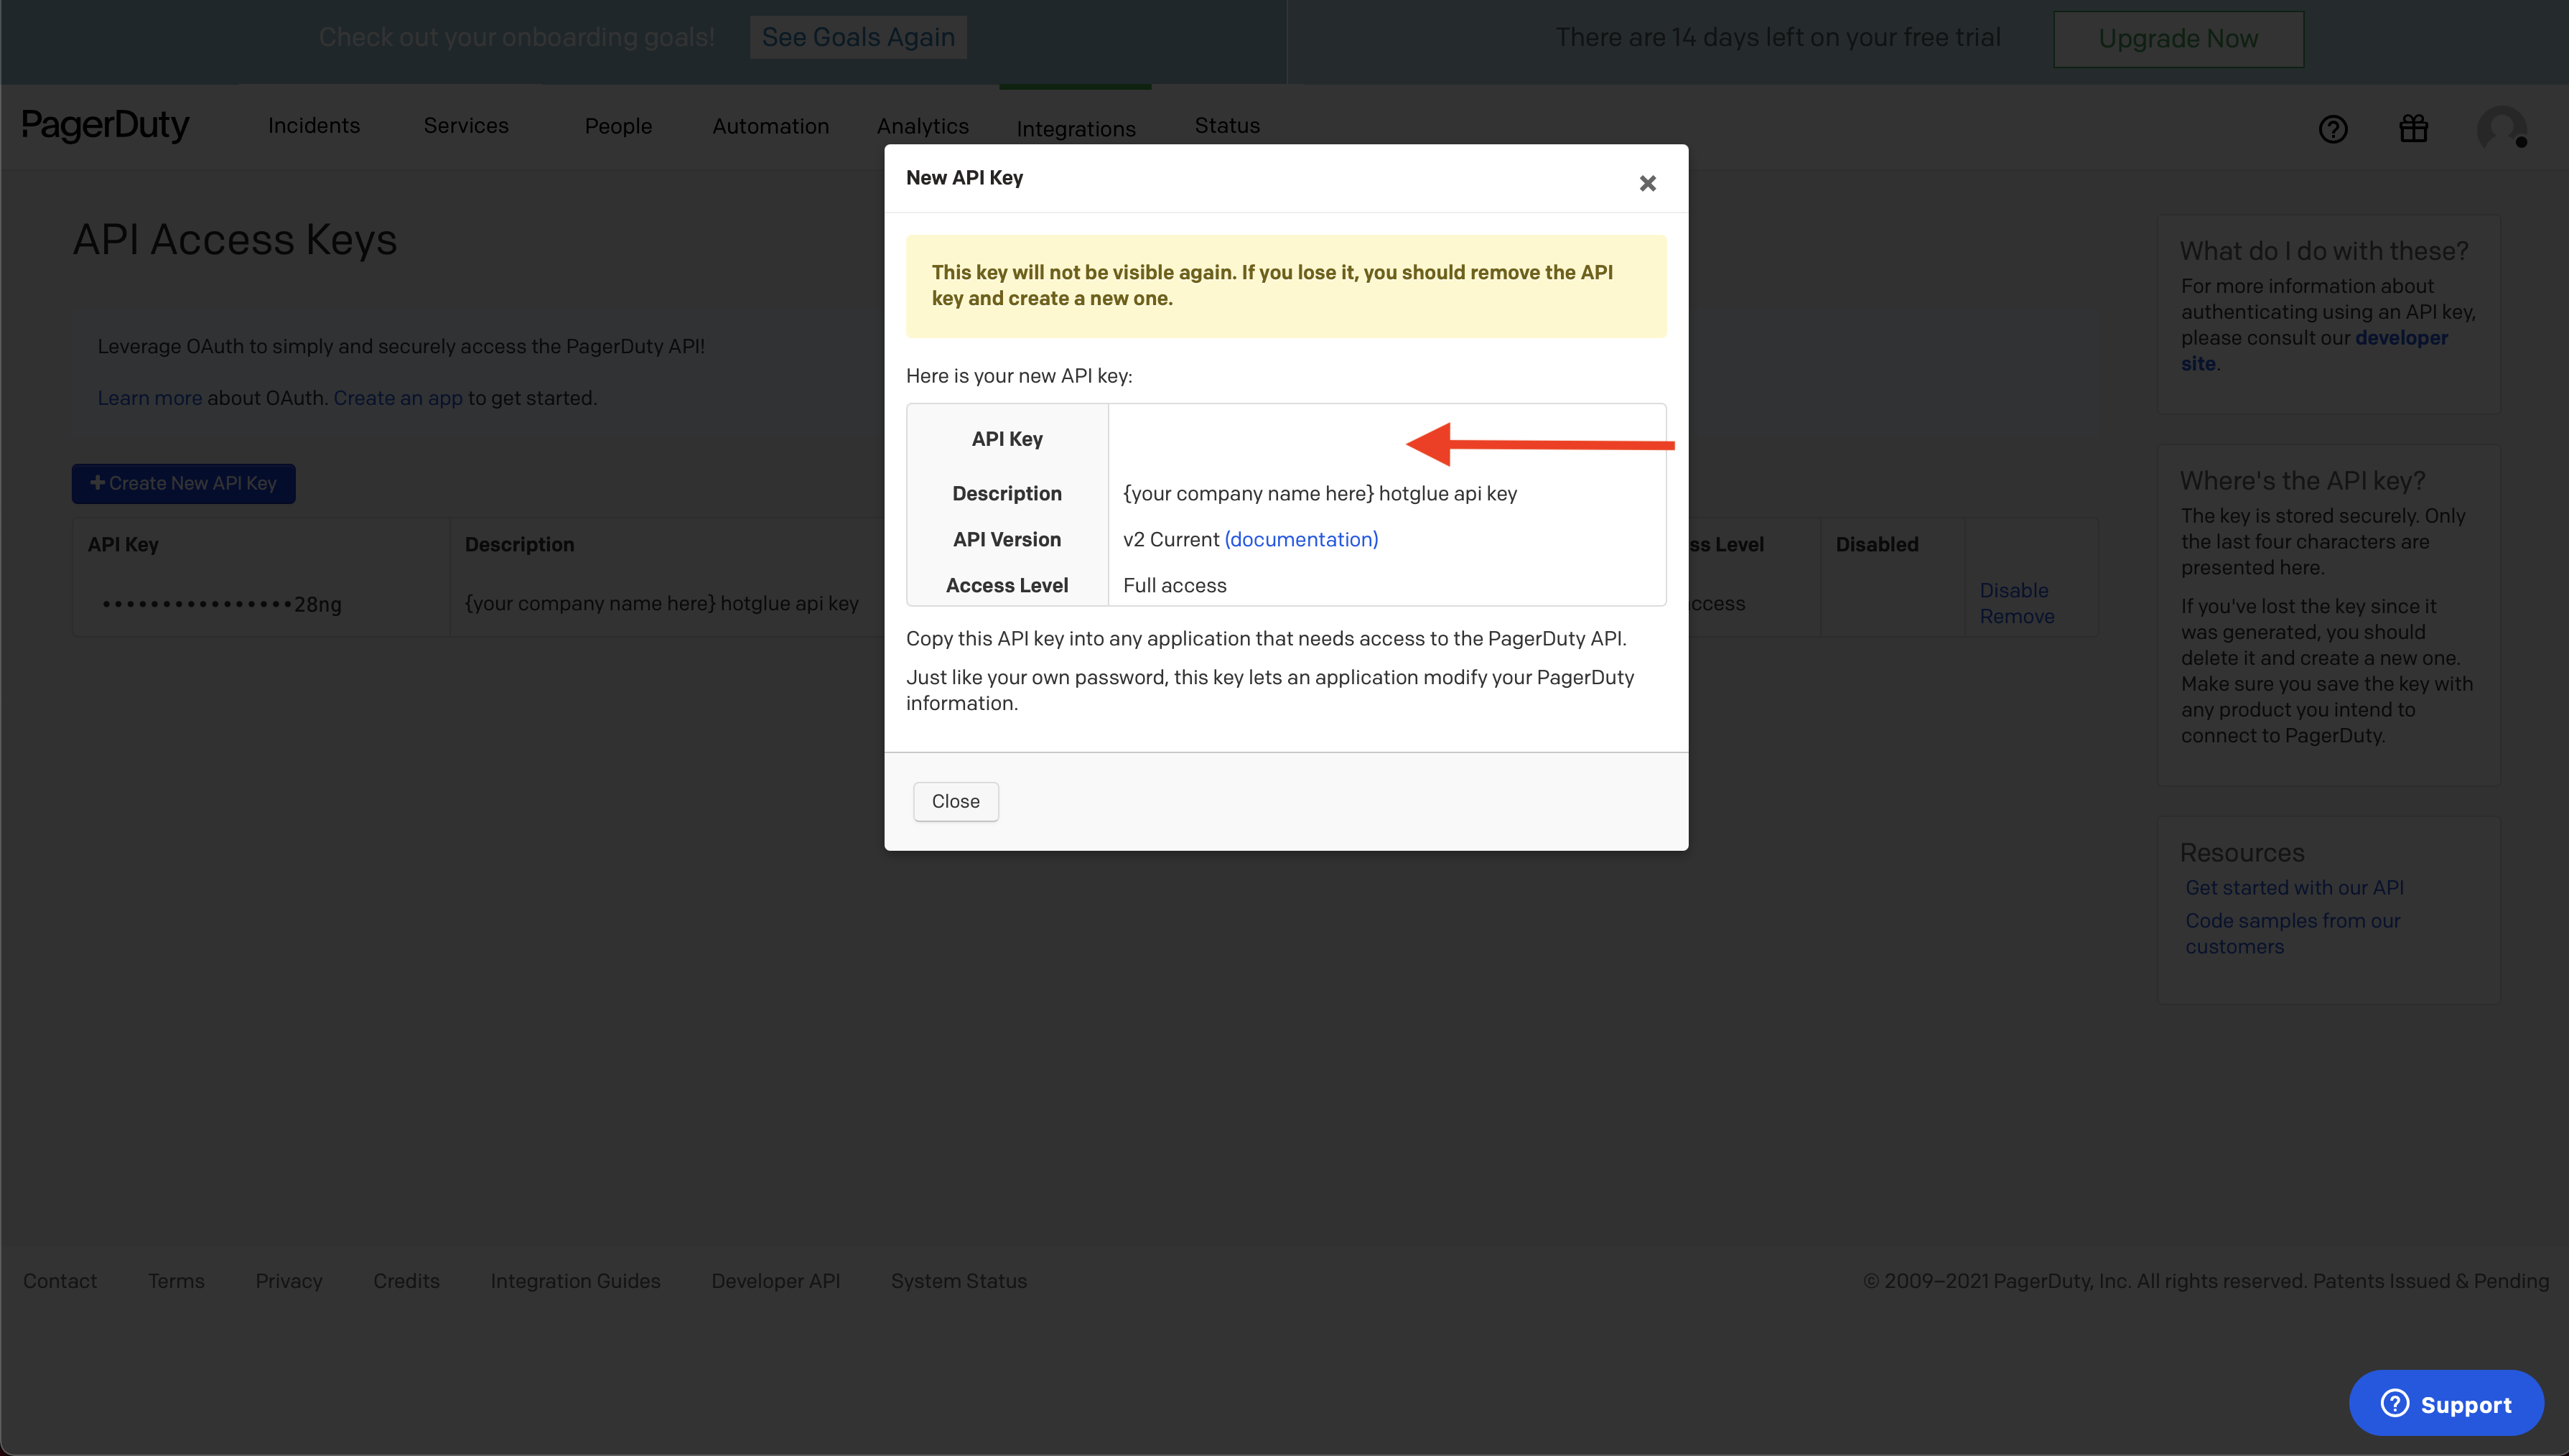This screenshot has height=1456, width=2569.
Task: Disable the API key ending in 28ng
Action: (2013, 590)
